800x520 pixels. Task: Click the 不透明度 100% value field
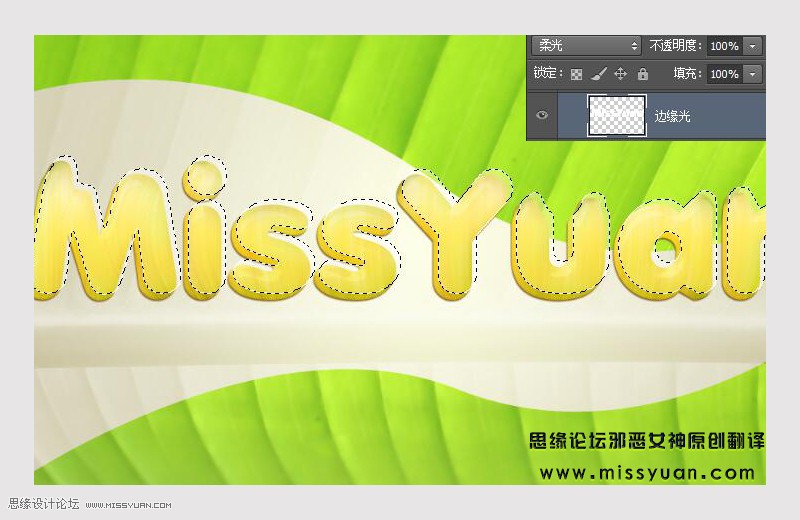tap(724, 46)
